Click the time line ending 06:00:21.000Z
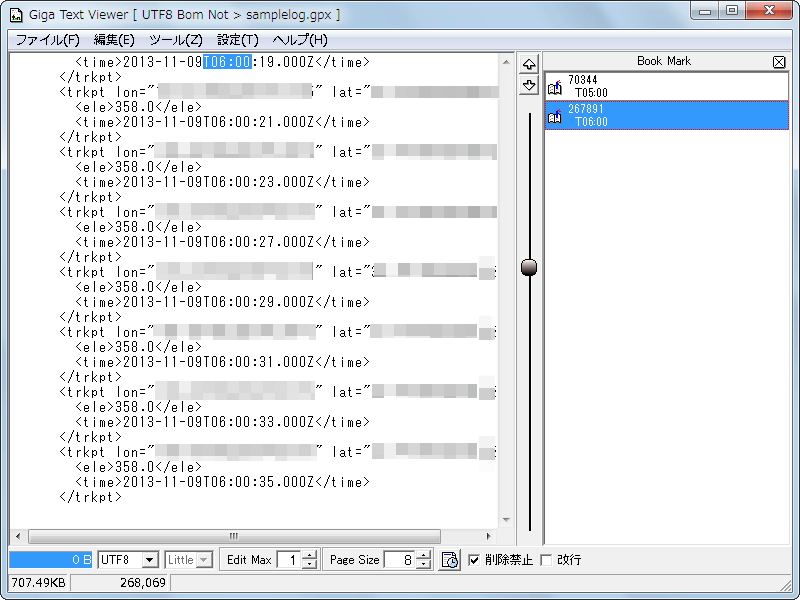This screenshot has height=600, width=800. pos(222,122)
